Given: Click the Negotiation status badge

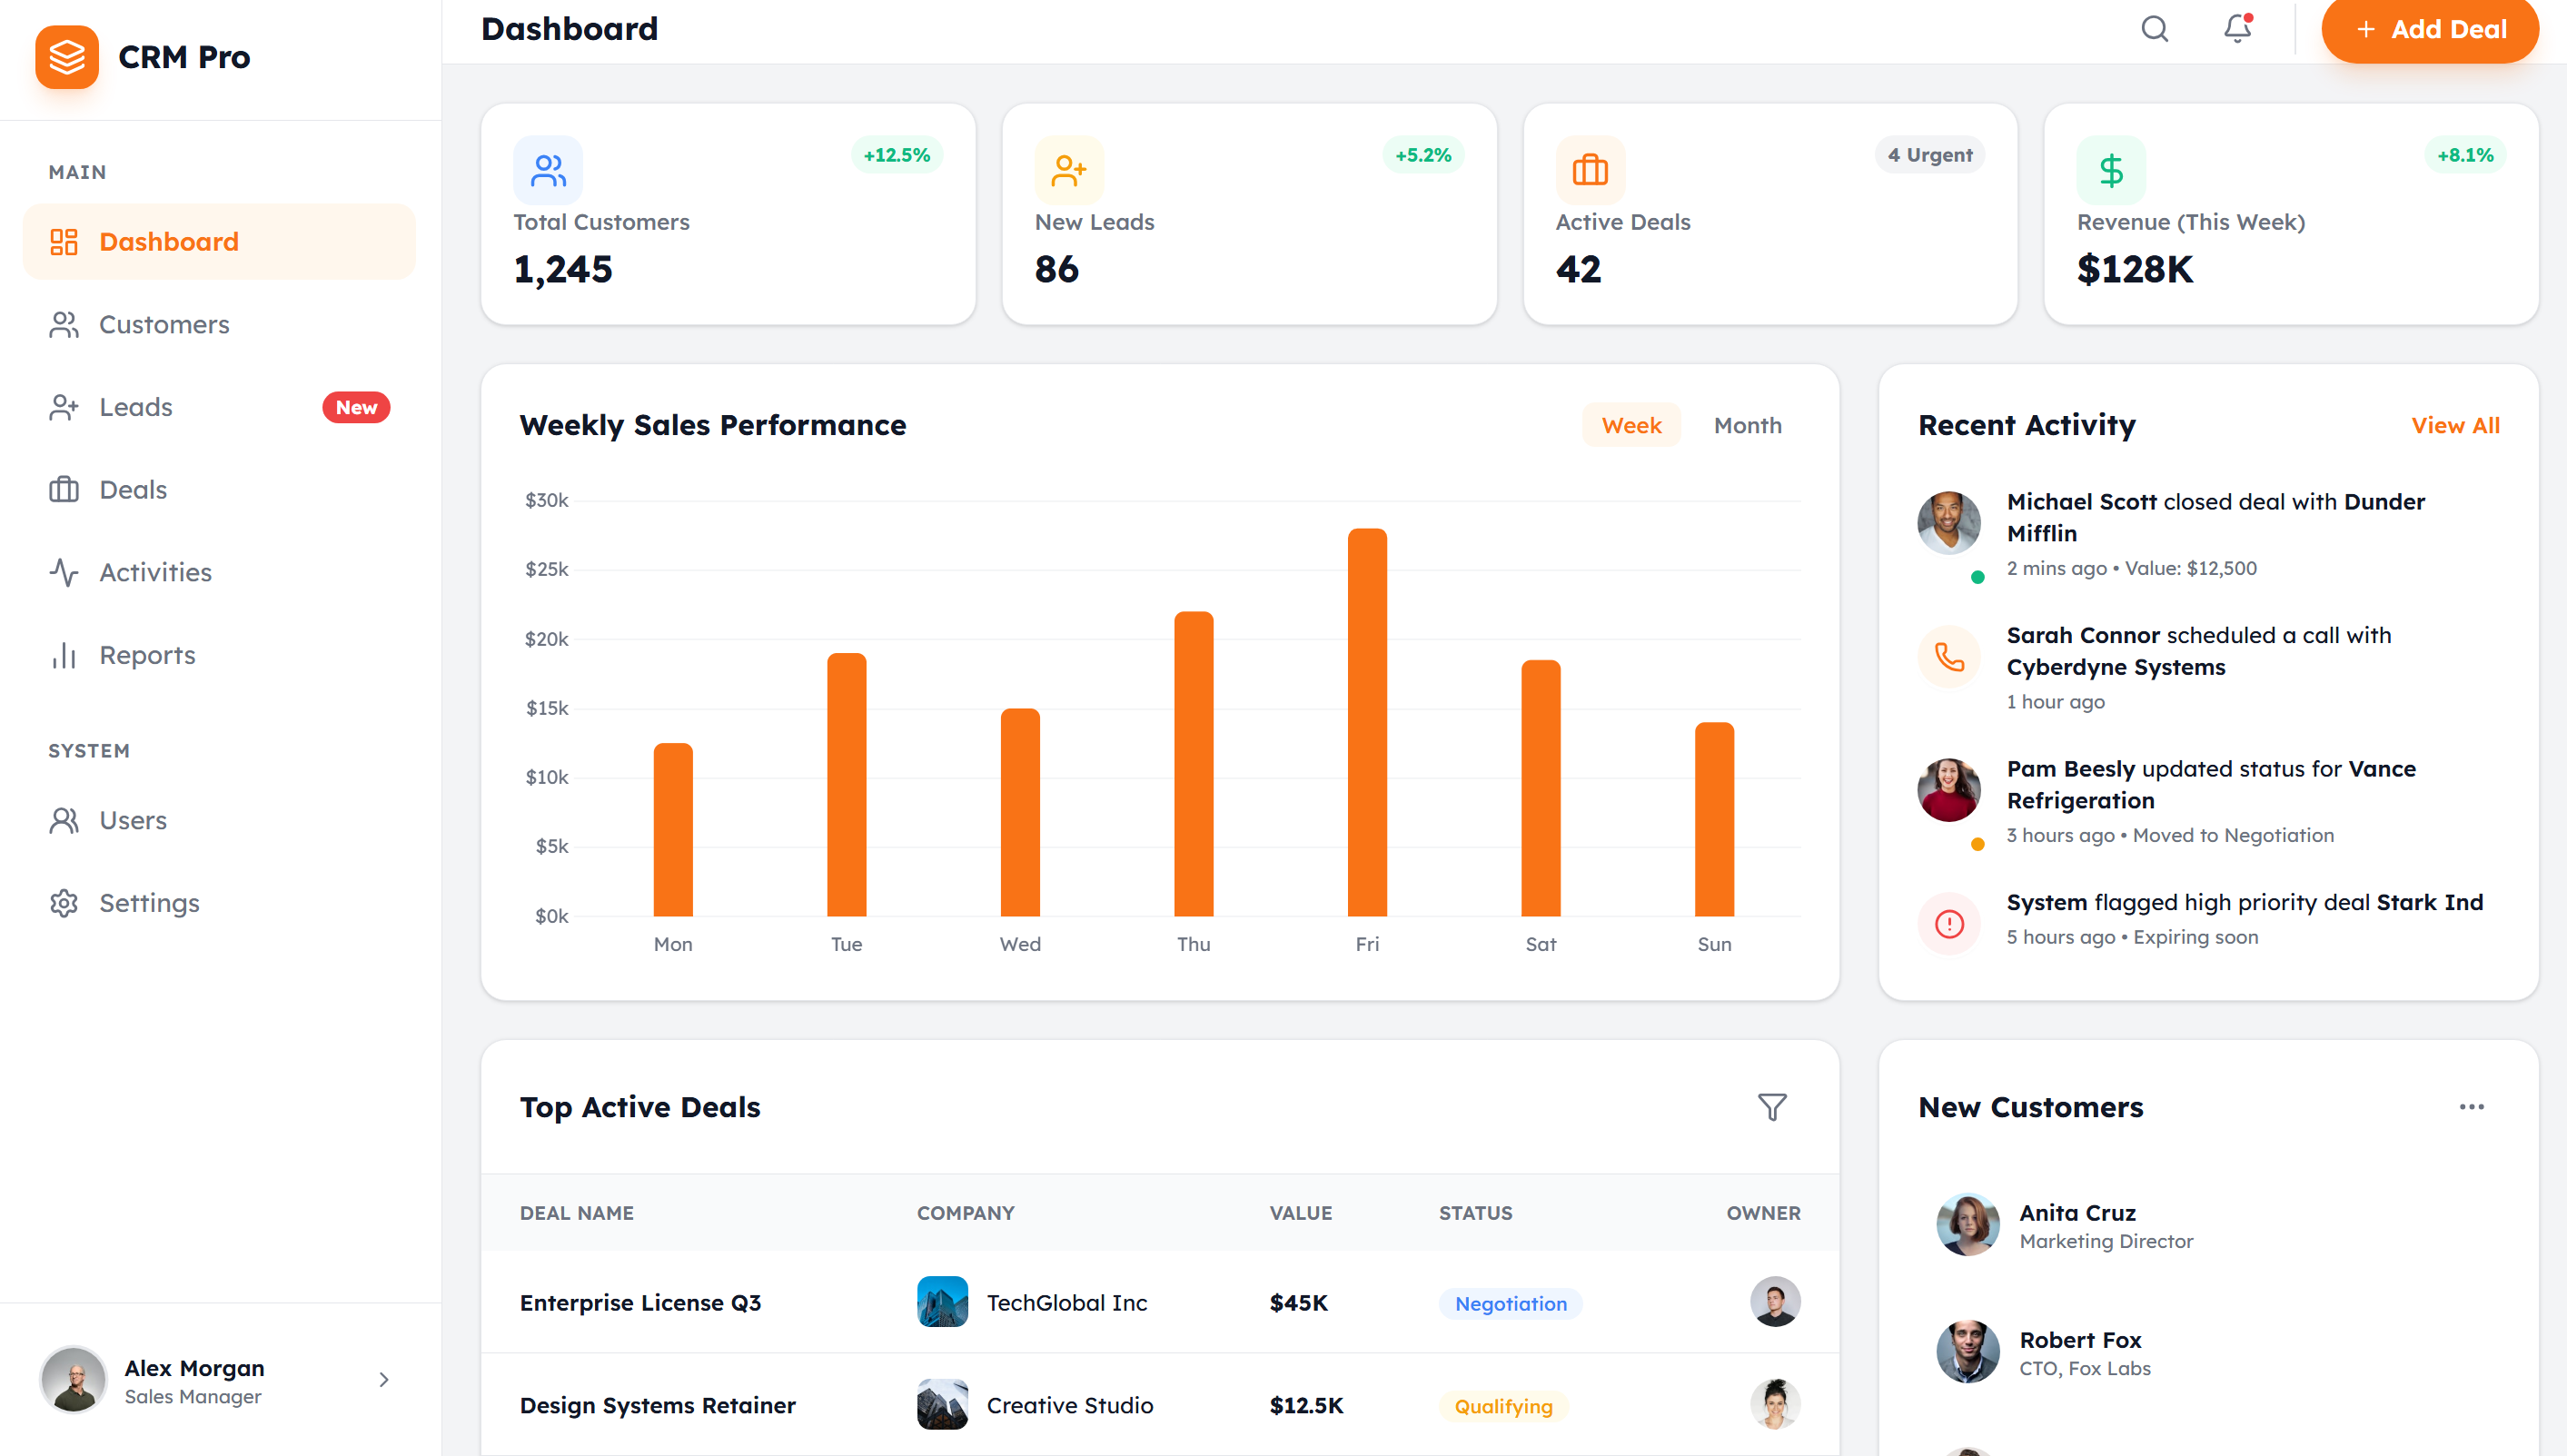Looking at the screenshot, I should 1510,1304.
